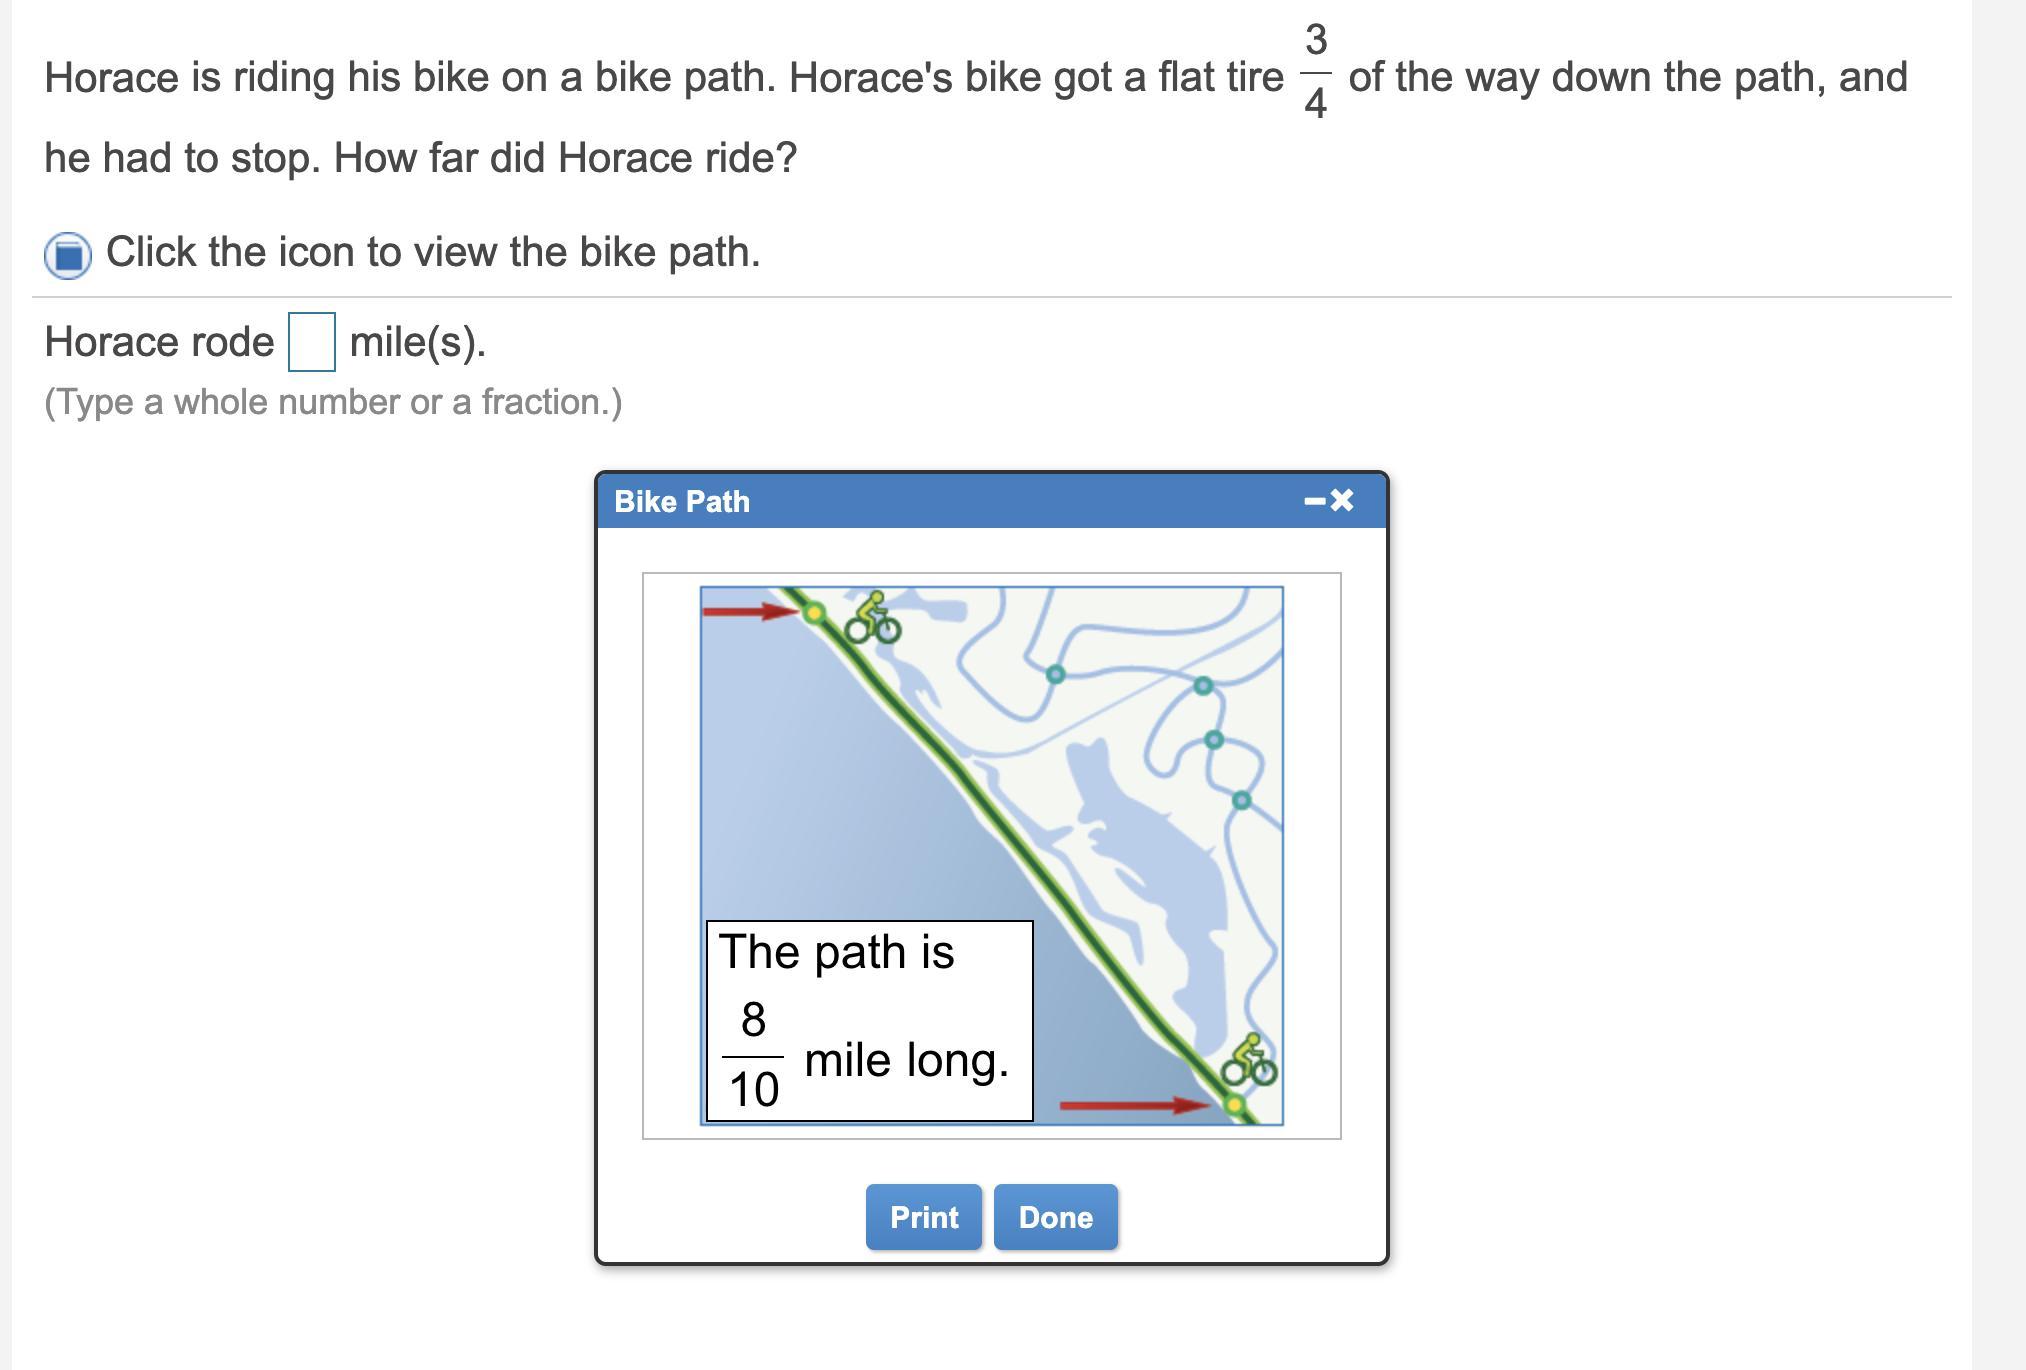Click the red arrow at top of map
The image size is (2026, 1370).
[750, 611]
